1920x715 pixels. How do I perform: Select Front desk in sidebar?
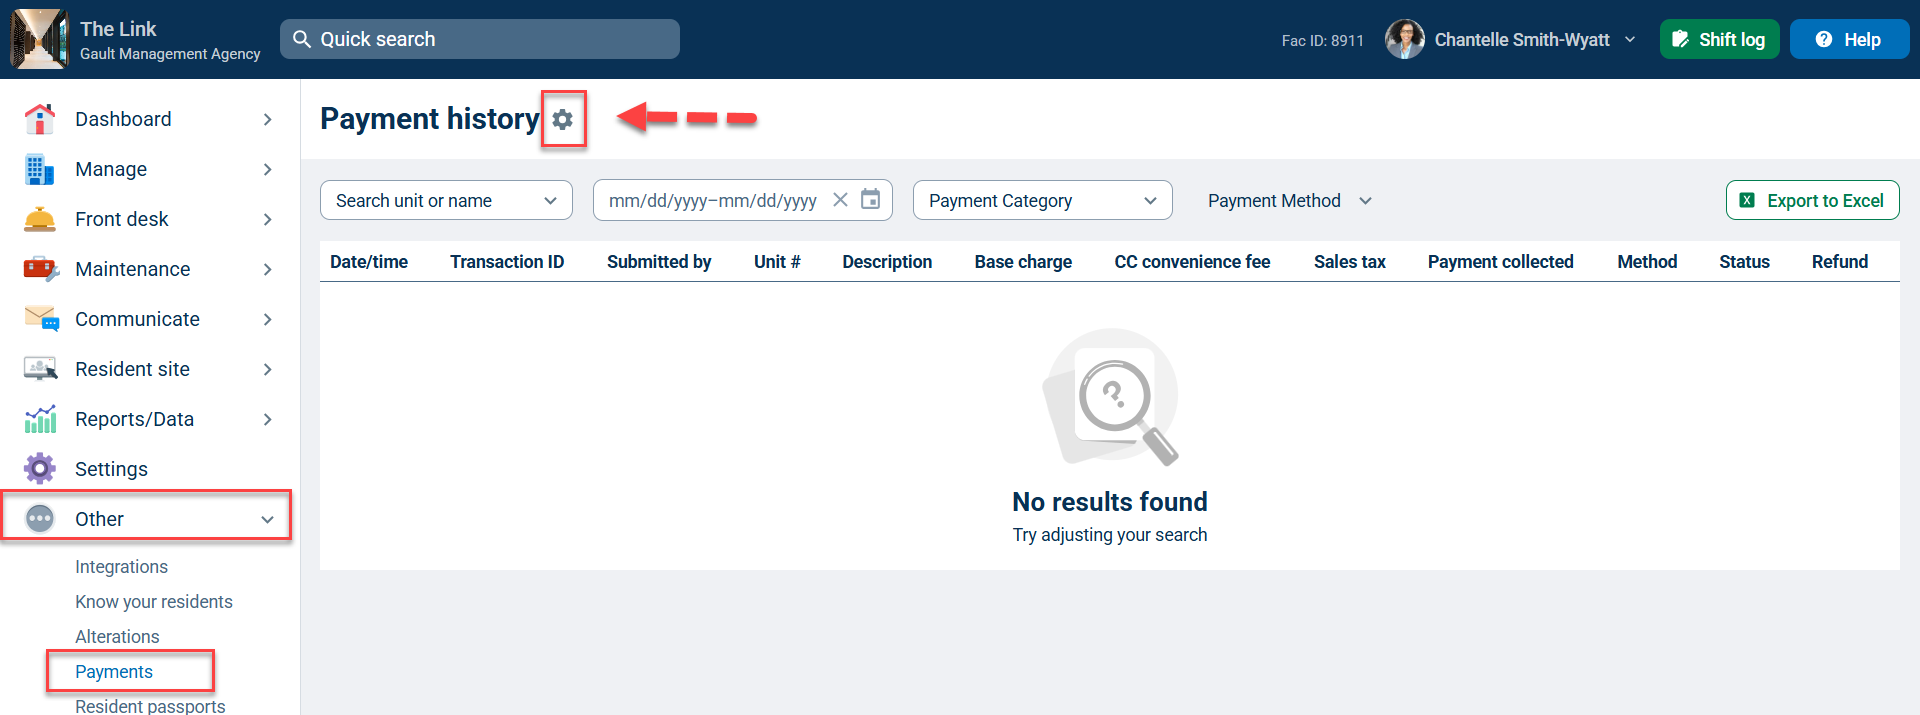[x=122, y=219]
